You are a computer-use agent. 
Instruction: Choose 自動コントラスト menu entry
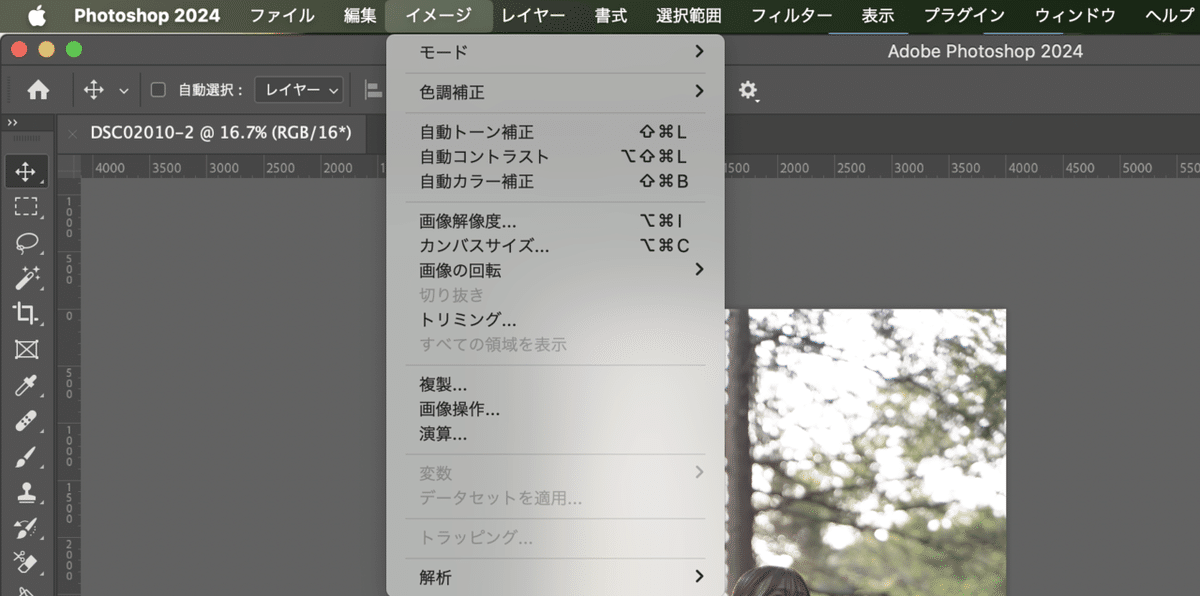pyautogui.click(x=555, y=157)
